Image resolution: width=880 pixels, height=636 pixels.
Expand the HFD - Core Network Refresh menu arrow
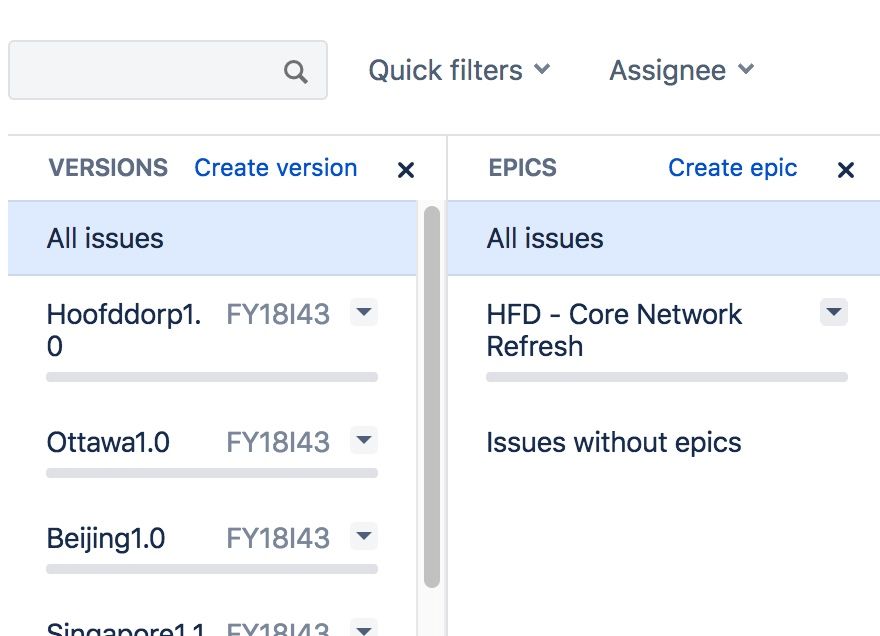point(833,312)
